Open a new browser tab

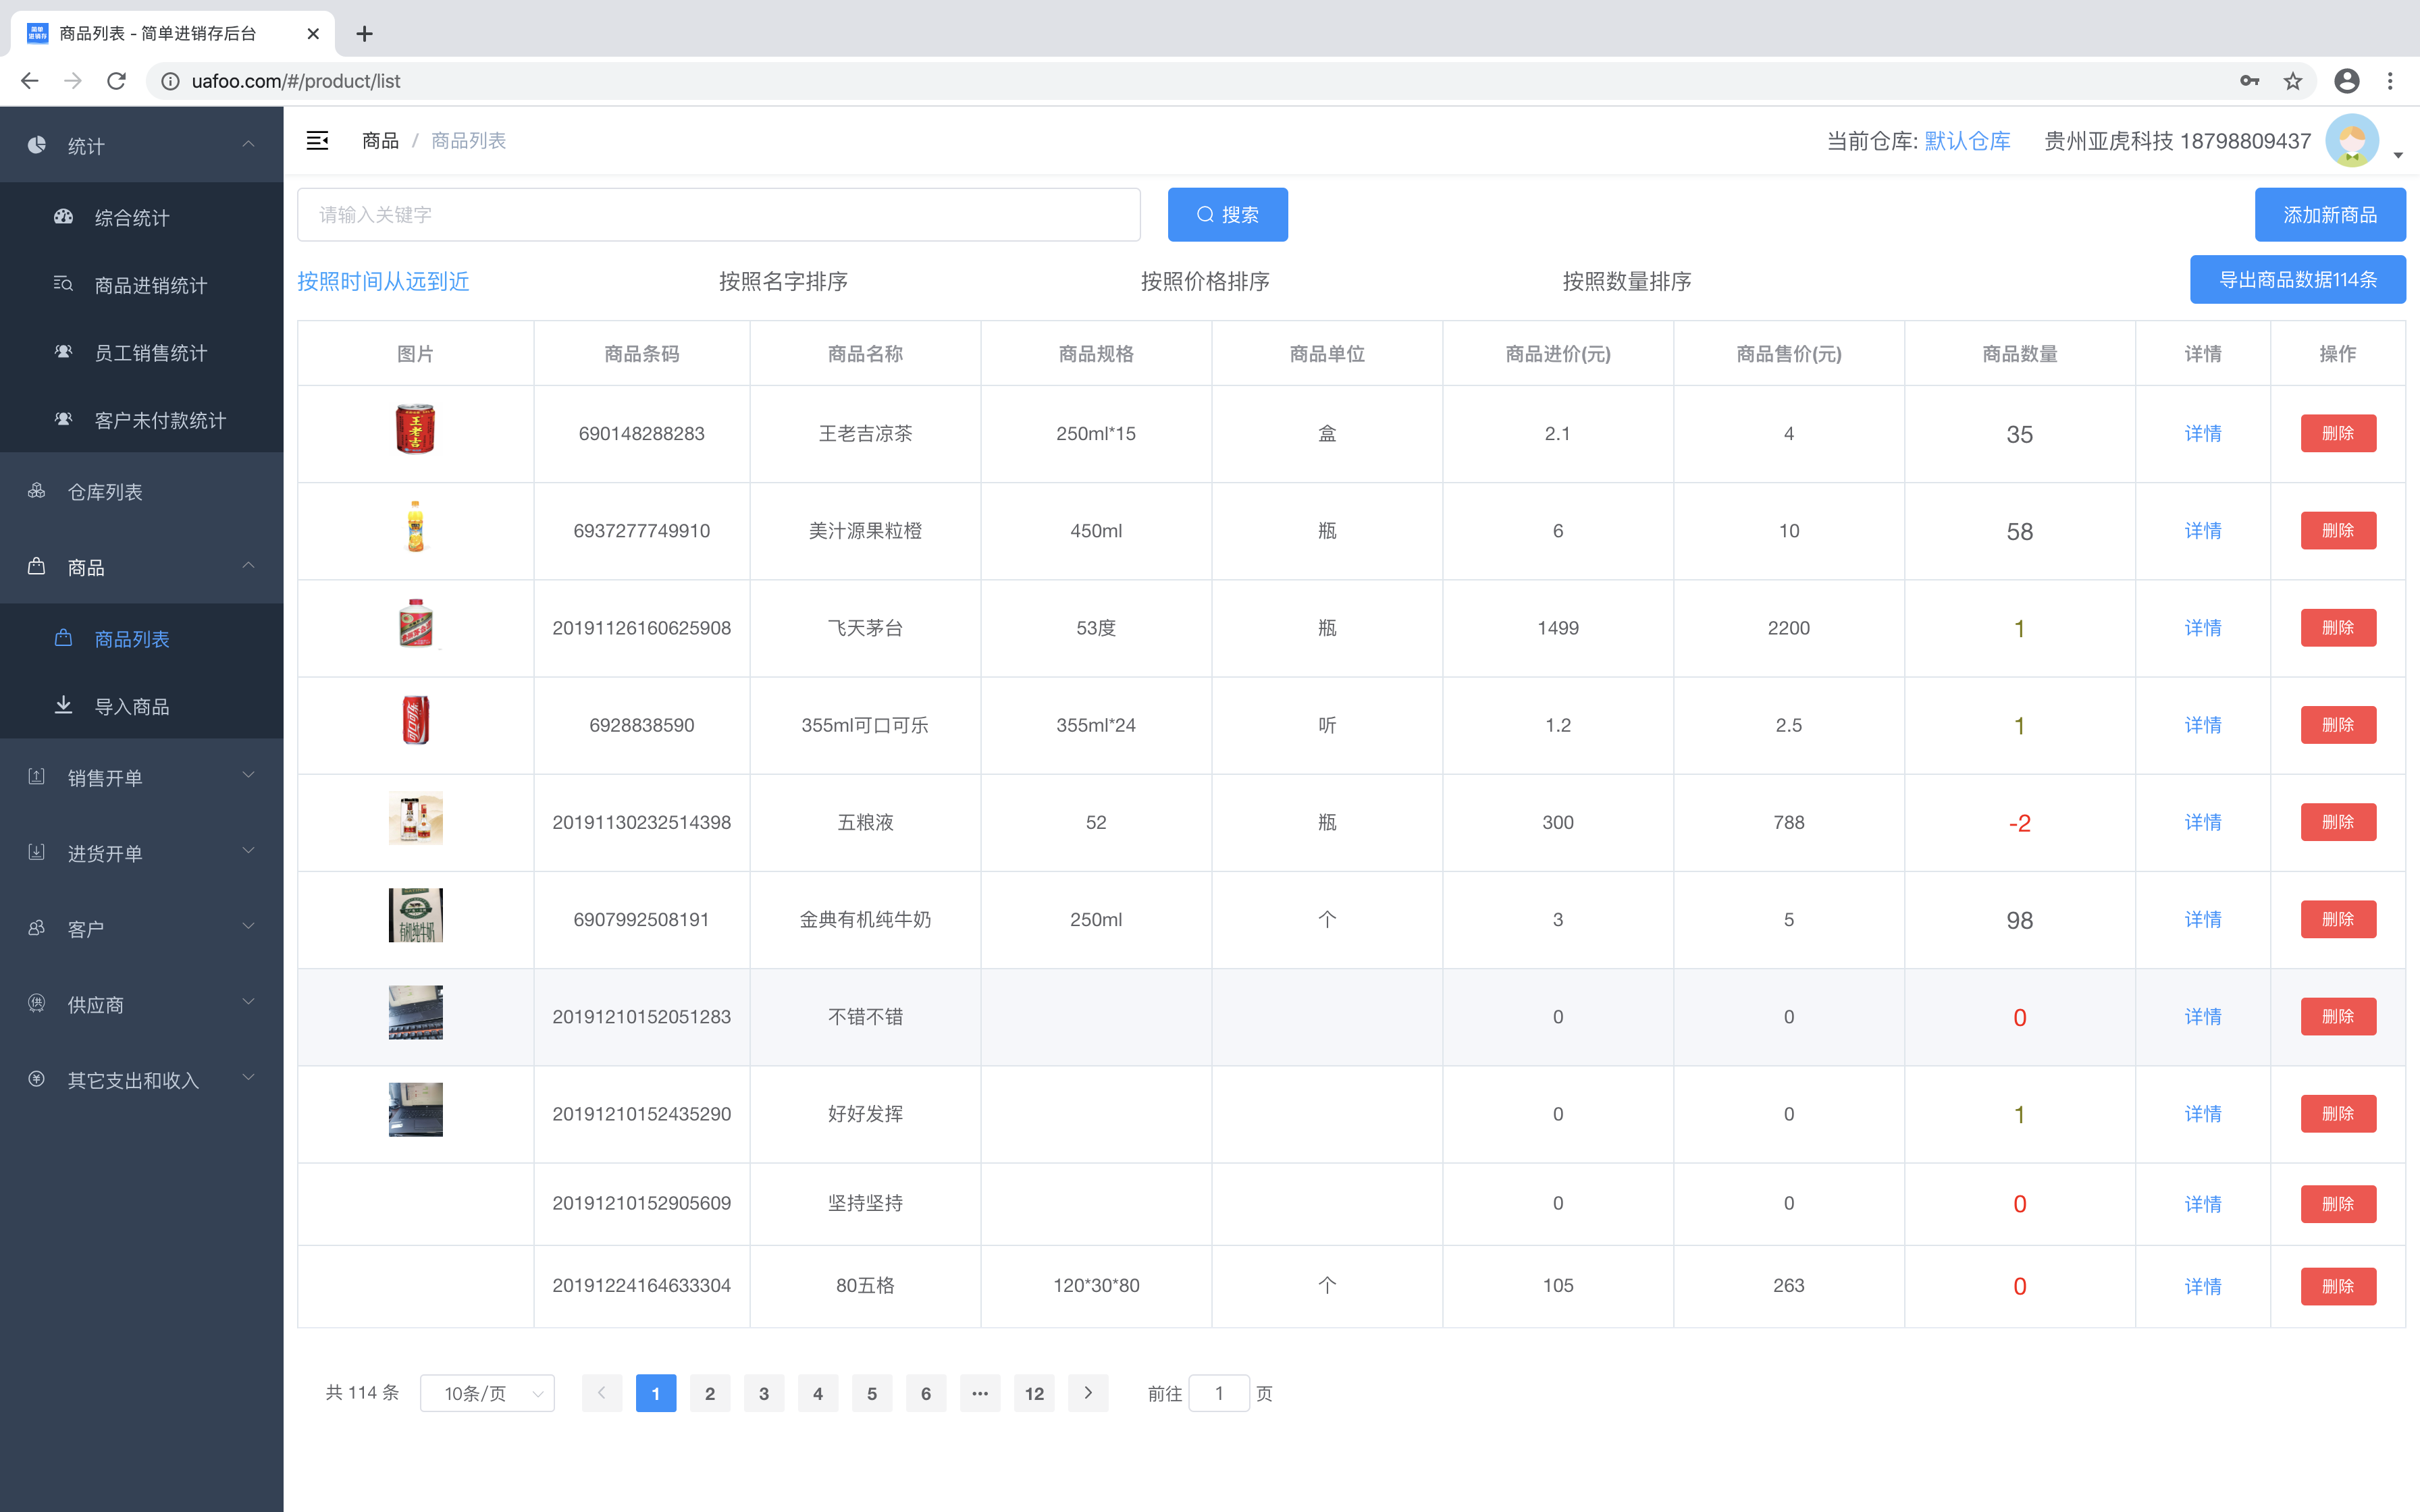pos(365,34)
